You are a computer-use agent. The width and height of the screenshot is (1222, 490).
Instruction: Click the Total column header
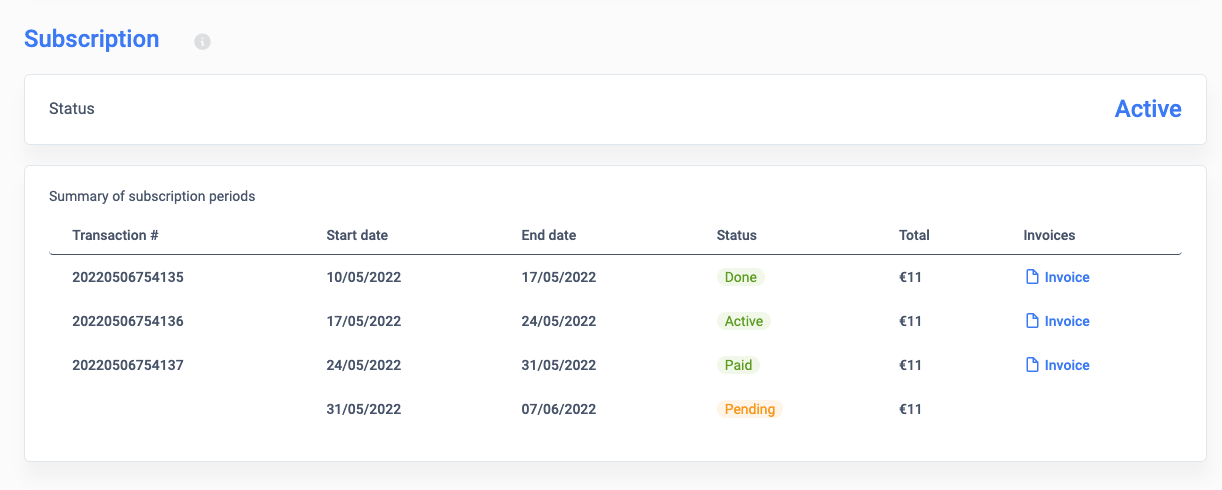point(914,235)
